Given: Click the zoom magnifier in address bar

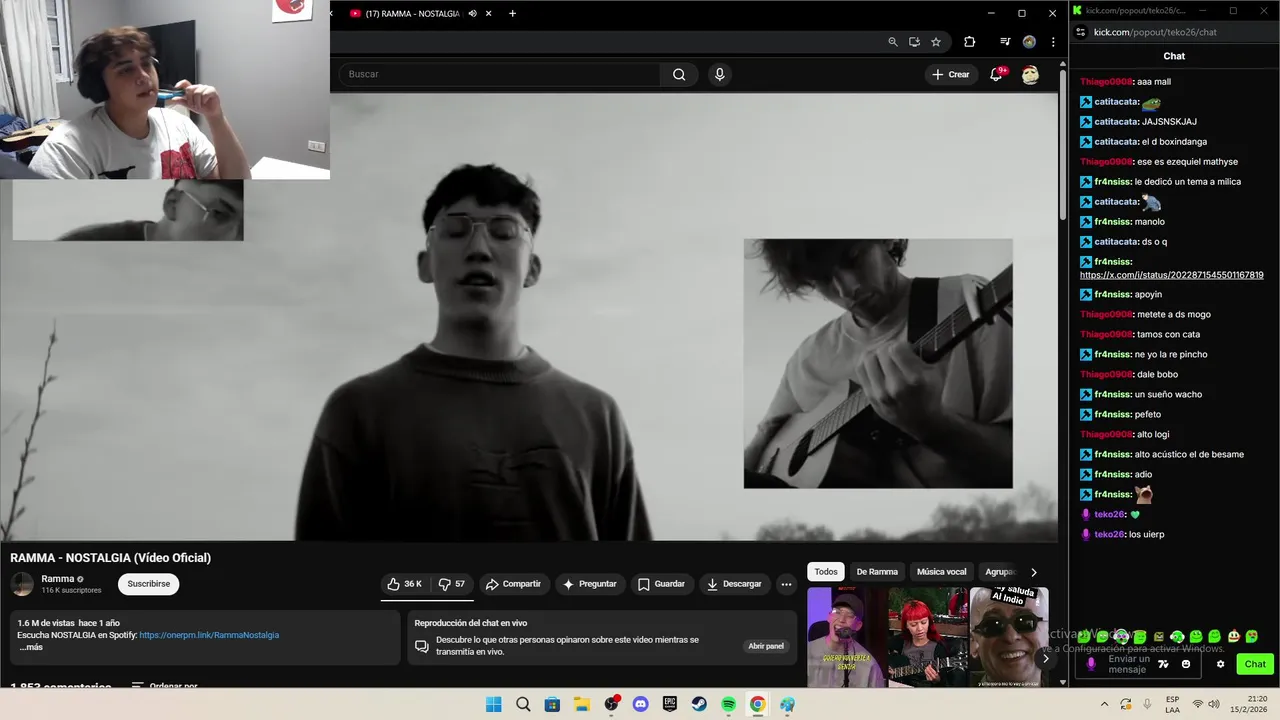Looking at the screenshot, I should [893, 42].
